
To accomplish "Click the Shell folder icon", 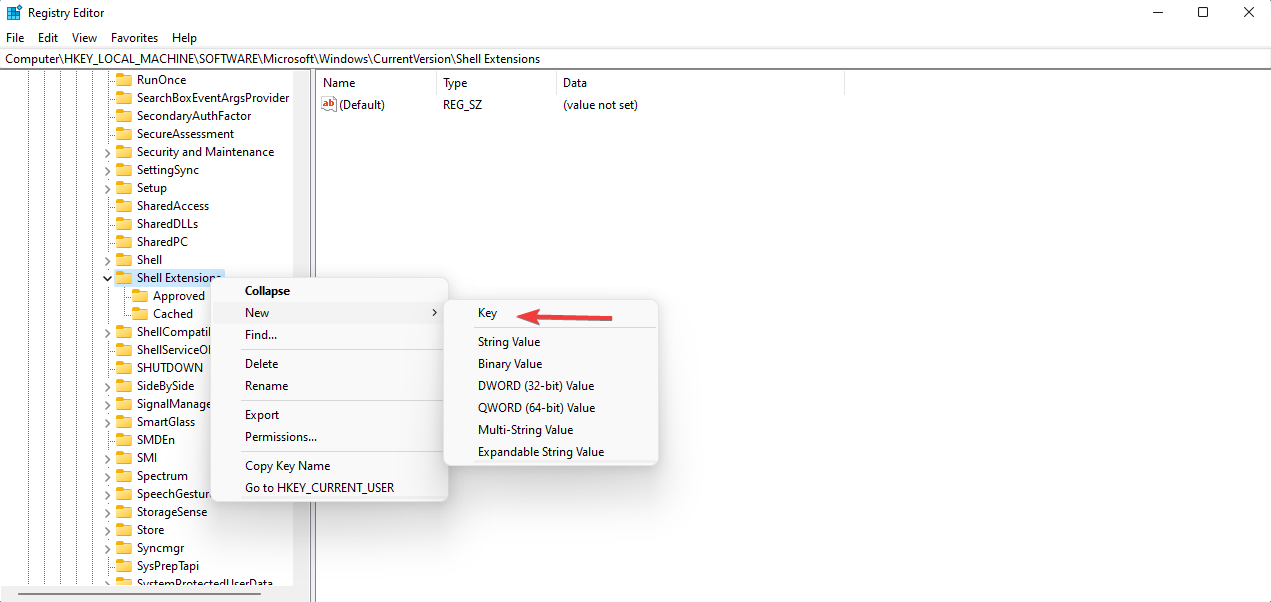I will tap(123, 260).
